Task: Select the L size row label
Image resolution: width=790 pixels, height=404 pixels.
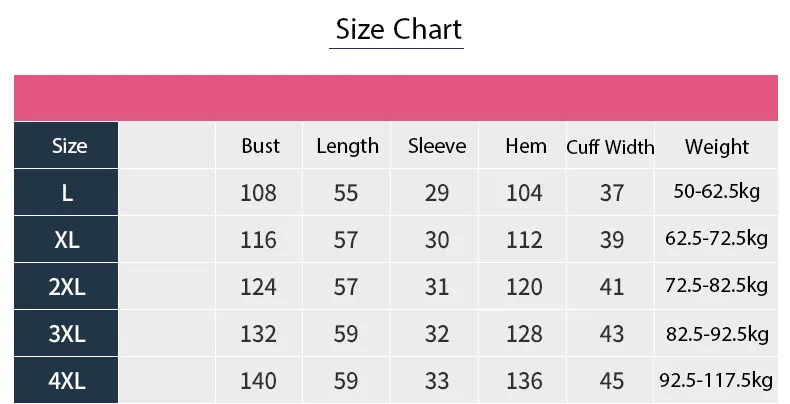Action: point(67,192)
